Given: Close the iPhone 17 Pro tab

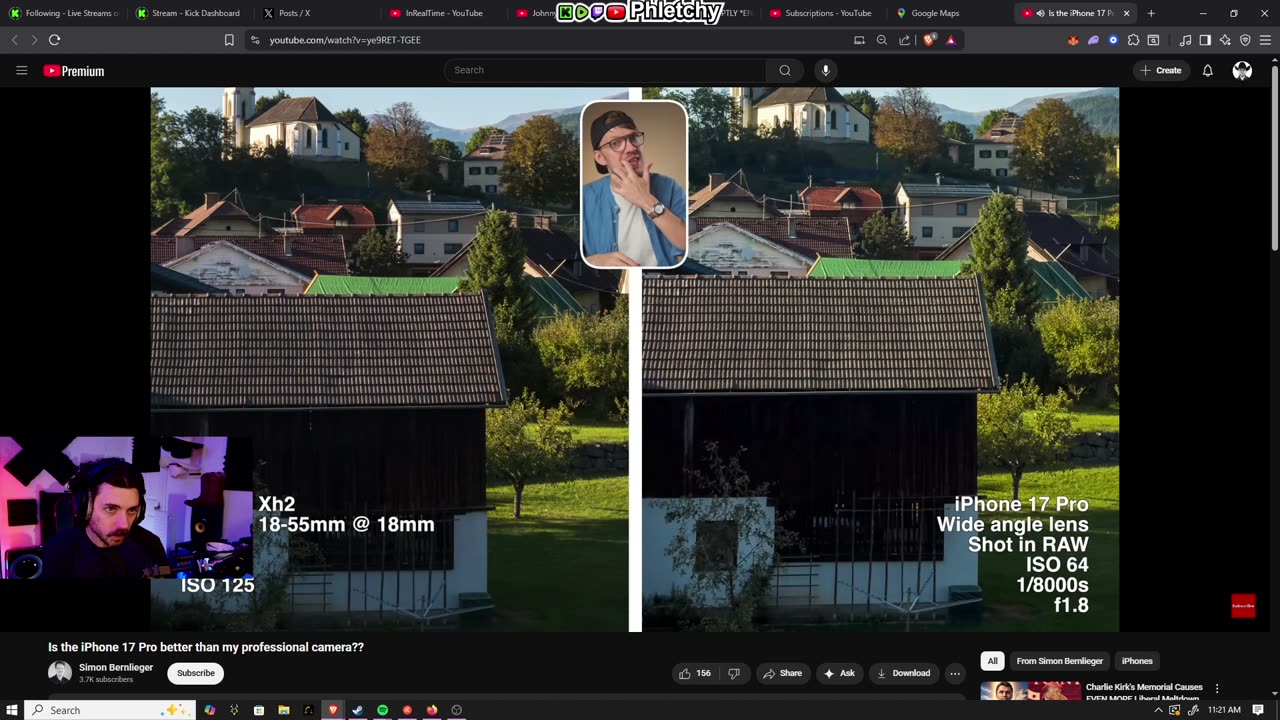Looking at the screenshot, I should coord(1126,13).
